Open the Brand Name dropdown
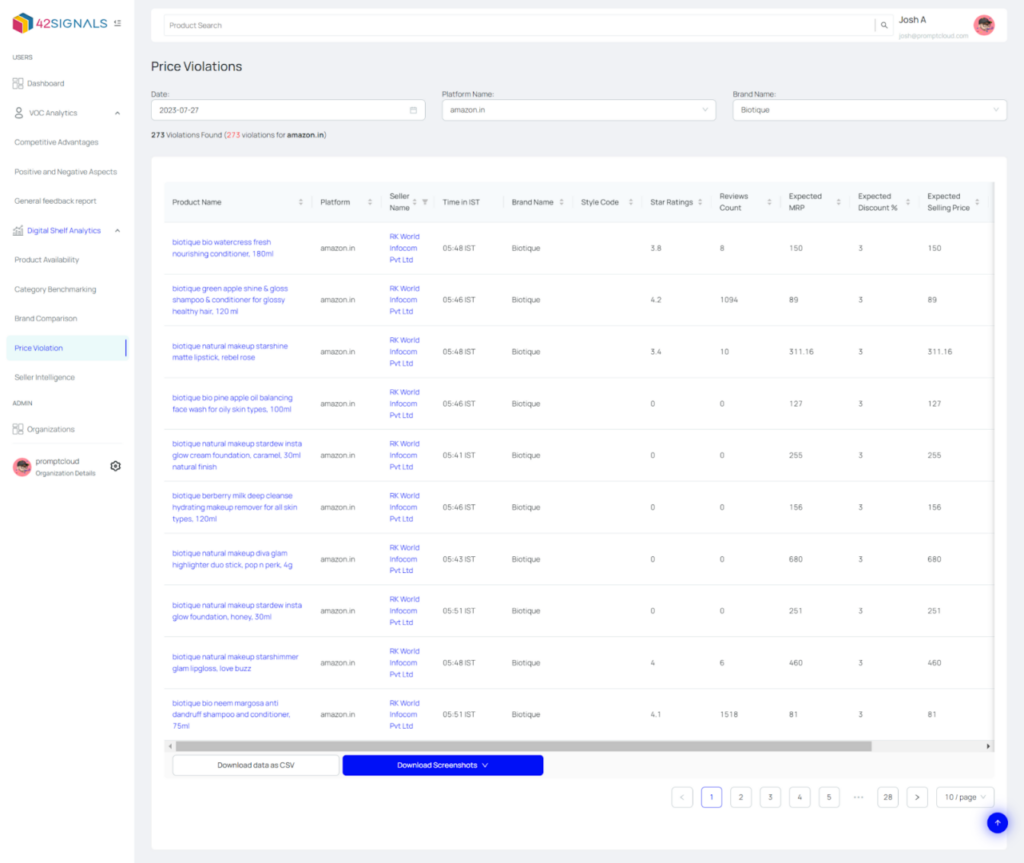Image resolution: width=1024 pixels, height=863 pixels. [869, 110]
